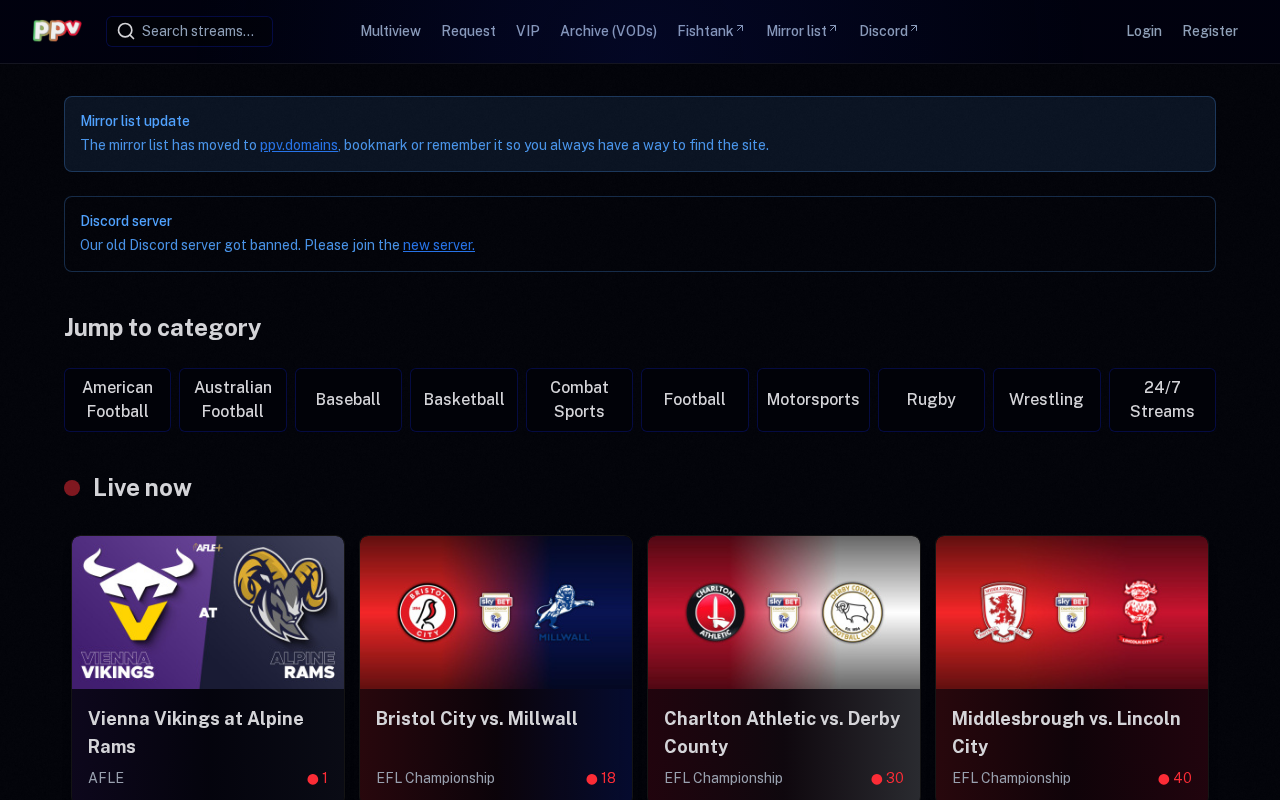Click the Mirror list update notice title

pos(135,121)
